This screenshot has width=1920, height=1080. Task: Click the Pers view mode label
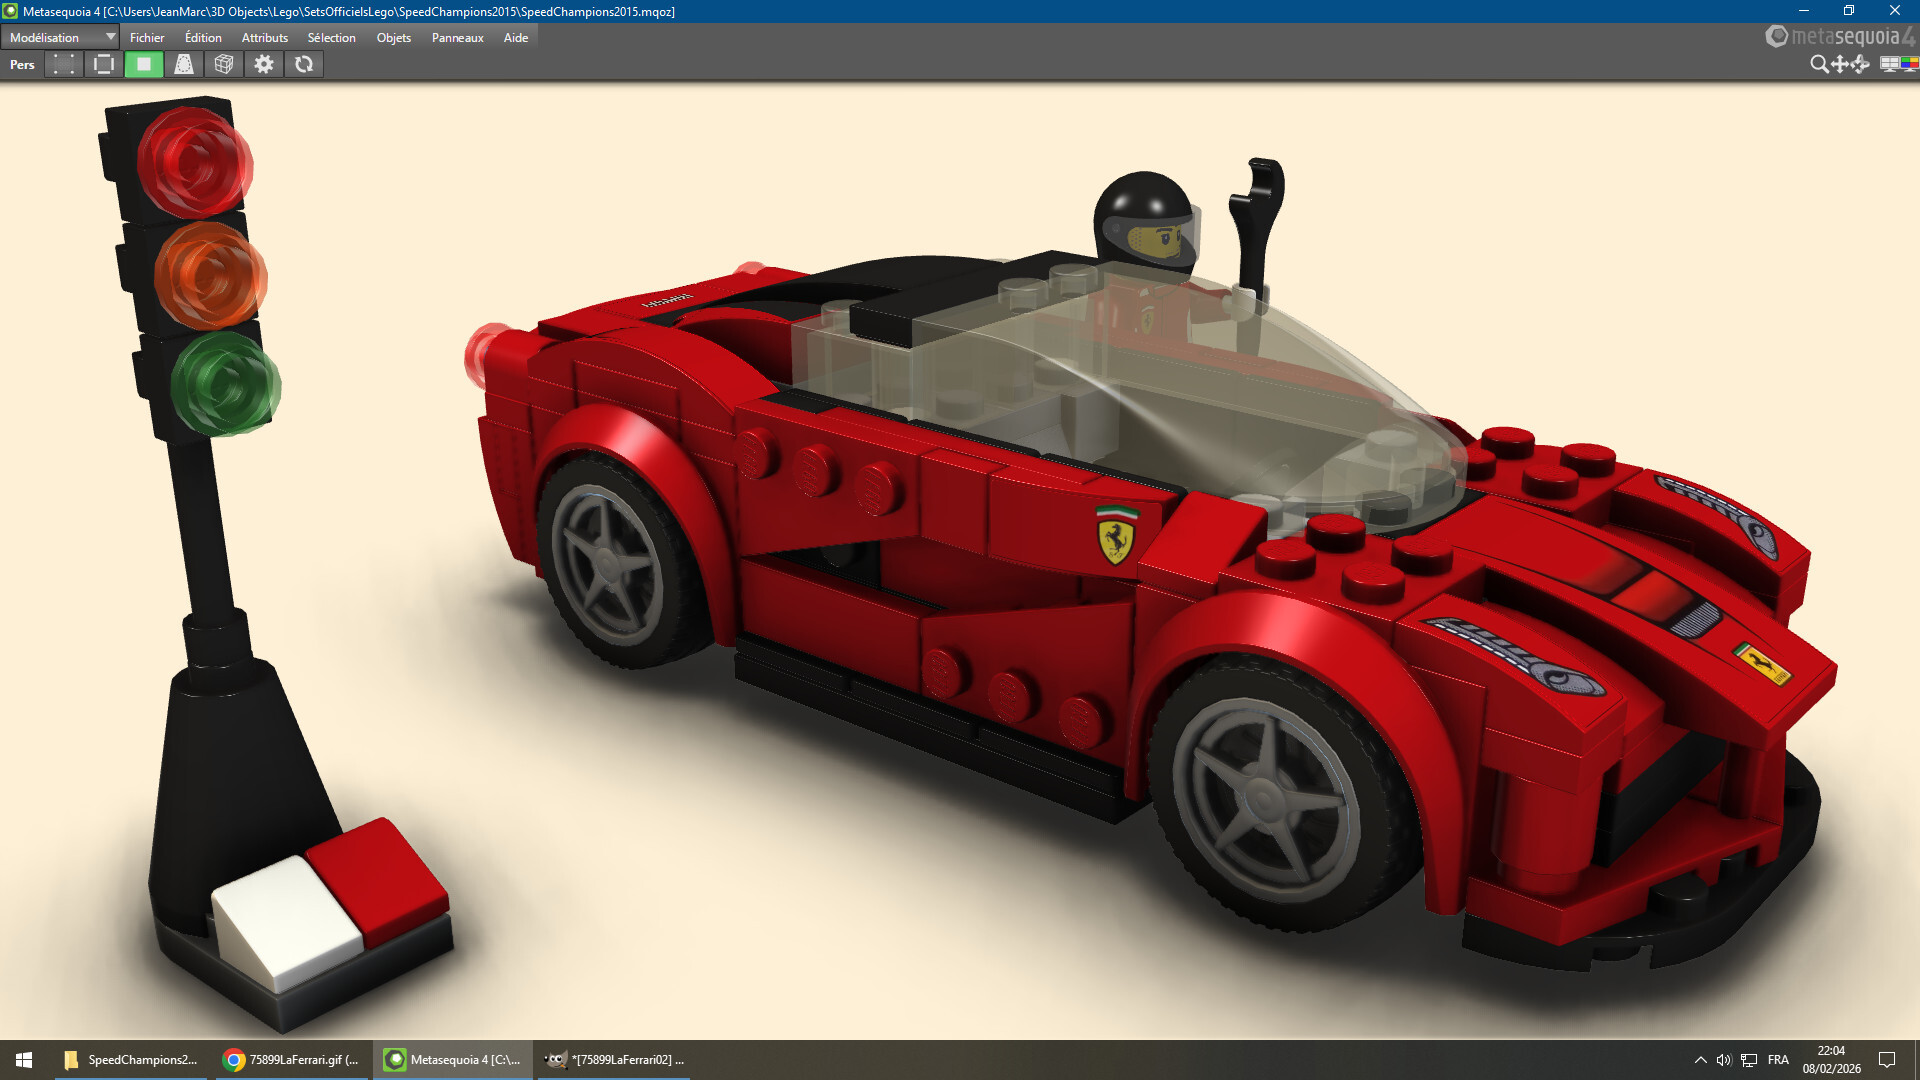tap(22, 64)
